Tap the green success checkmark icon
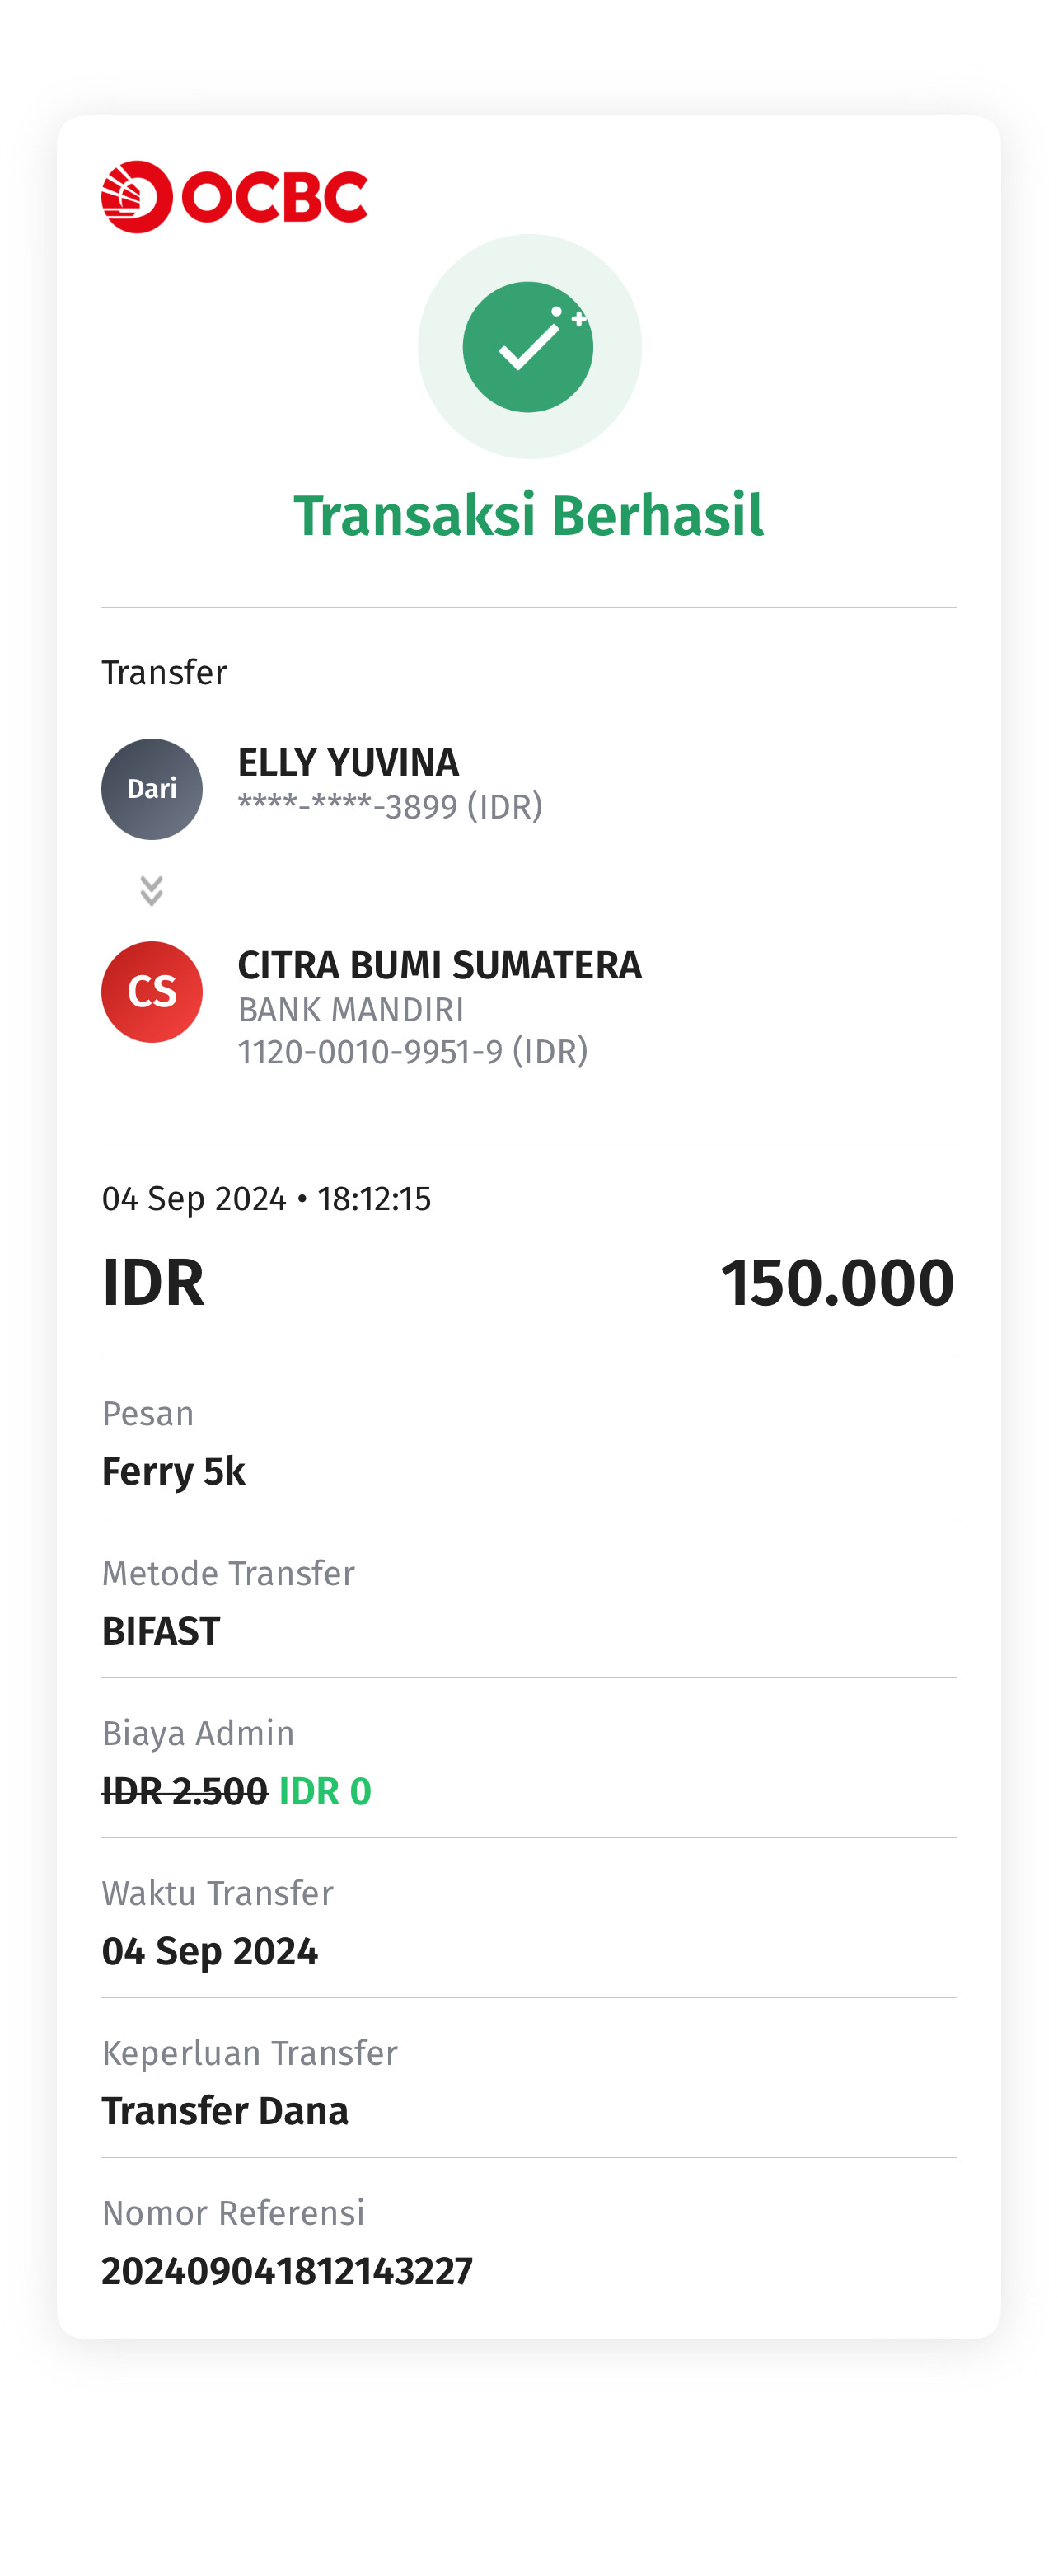Screen dimensions: 1058x2576 click(528, 347)
